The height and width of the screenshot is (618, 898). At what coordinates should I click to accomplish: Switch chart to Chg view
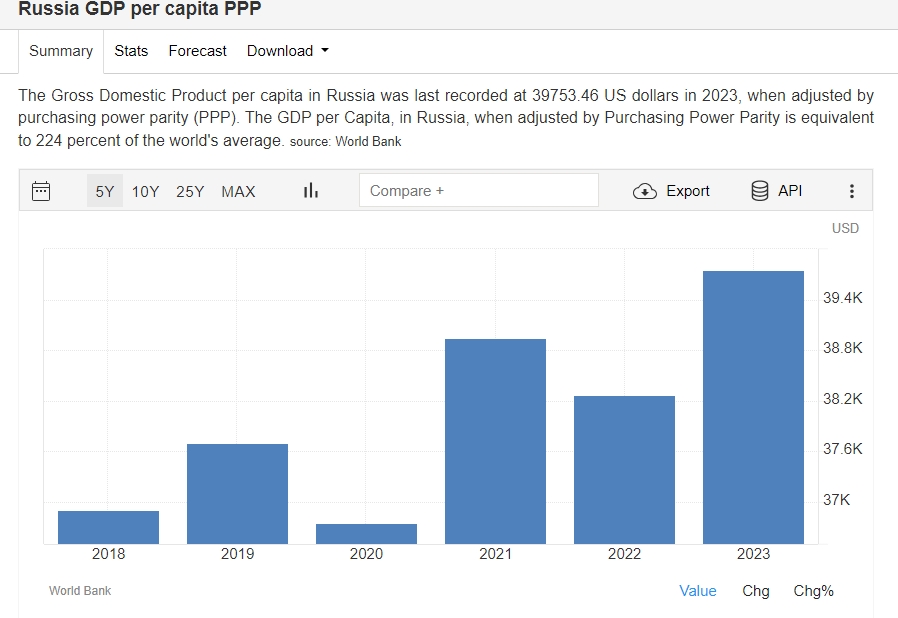point(756,591)
